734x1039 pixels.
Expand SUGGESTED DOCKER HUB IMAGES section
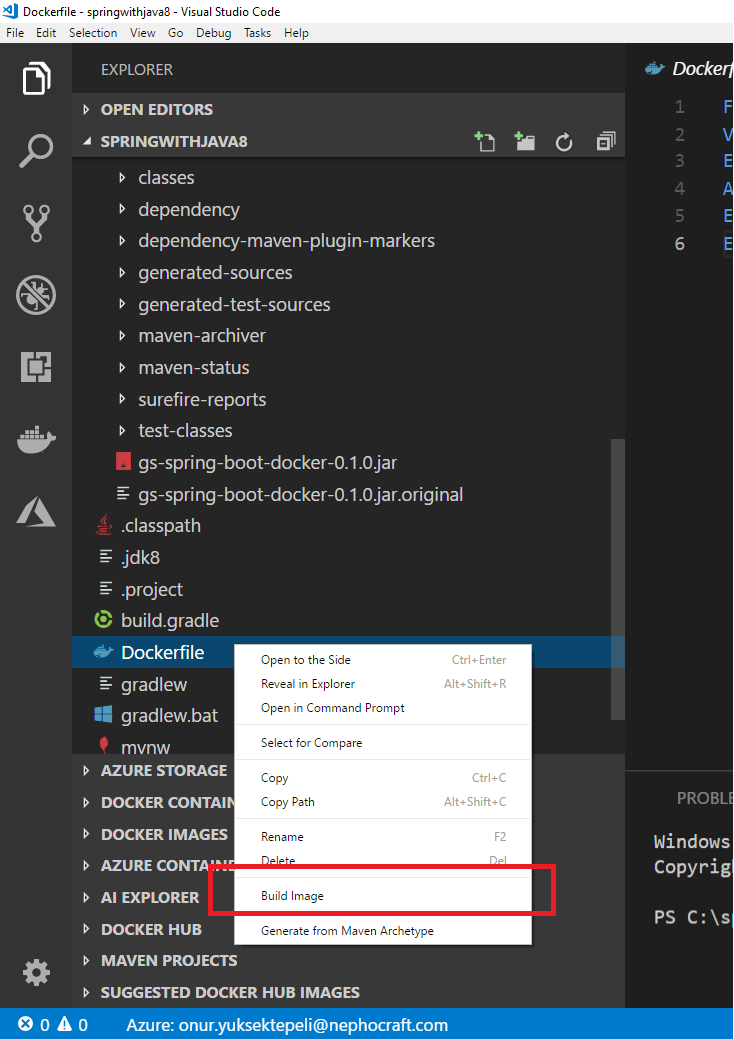(348, 992)
